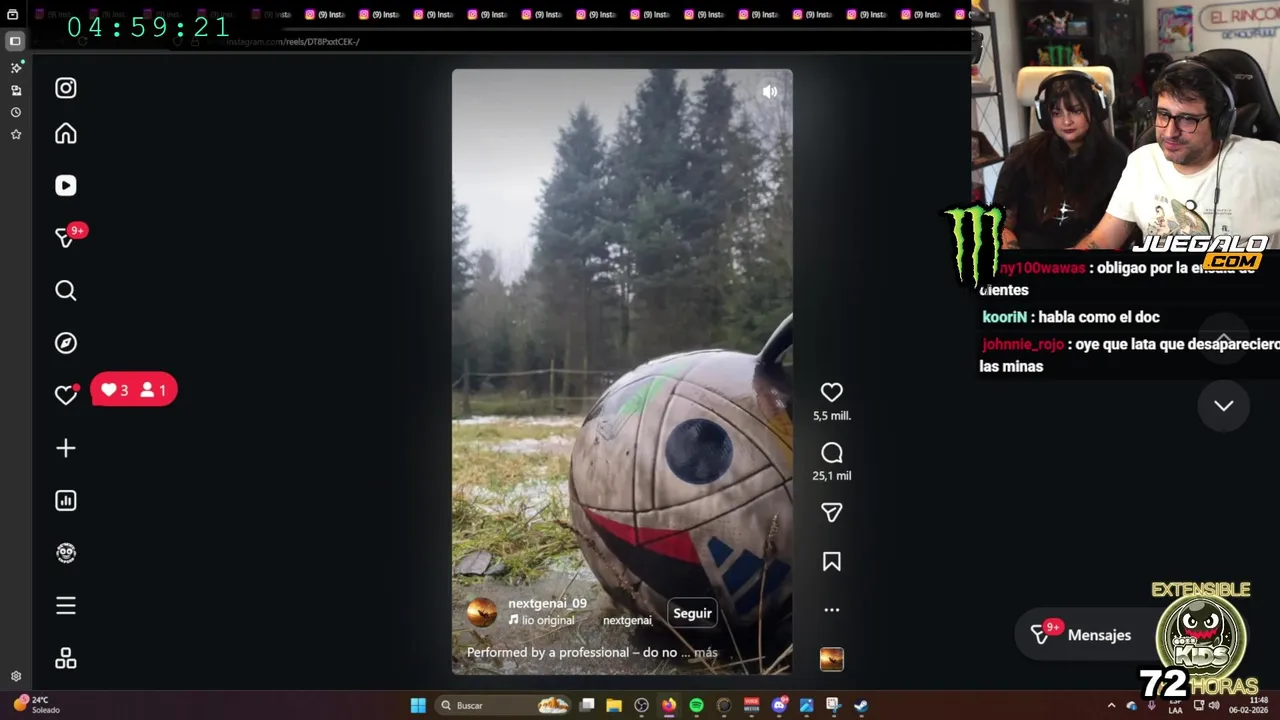The image size is (1280, 720).
Task: Open the notifications heart in the sidebar
Action: pyautogui.click(x=66, y=395)
